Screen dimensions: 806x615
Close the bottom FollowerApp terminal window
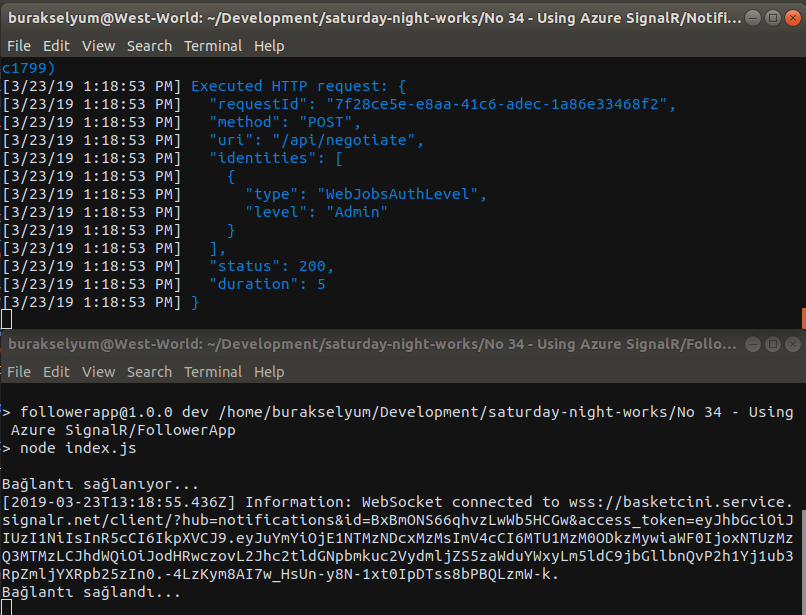pyautogui.click(x=794, y=344)
